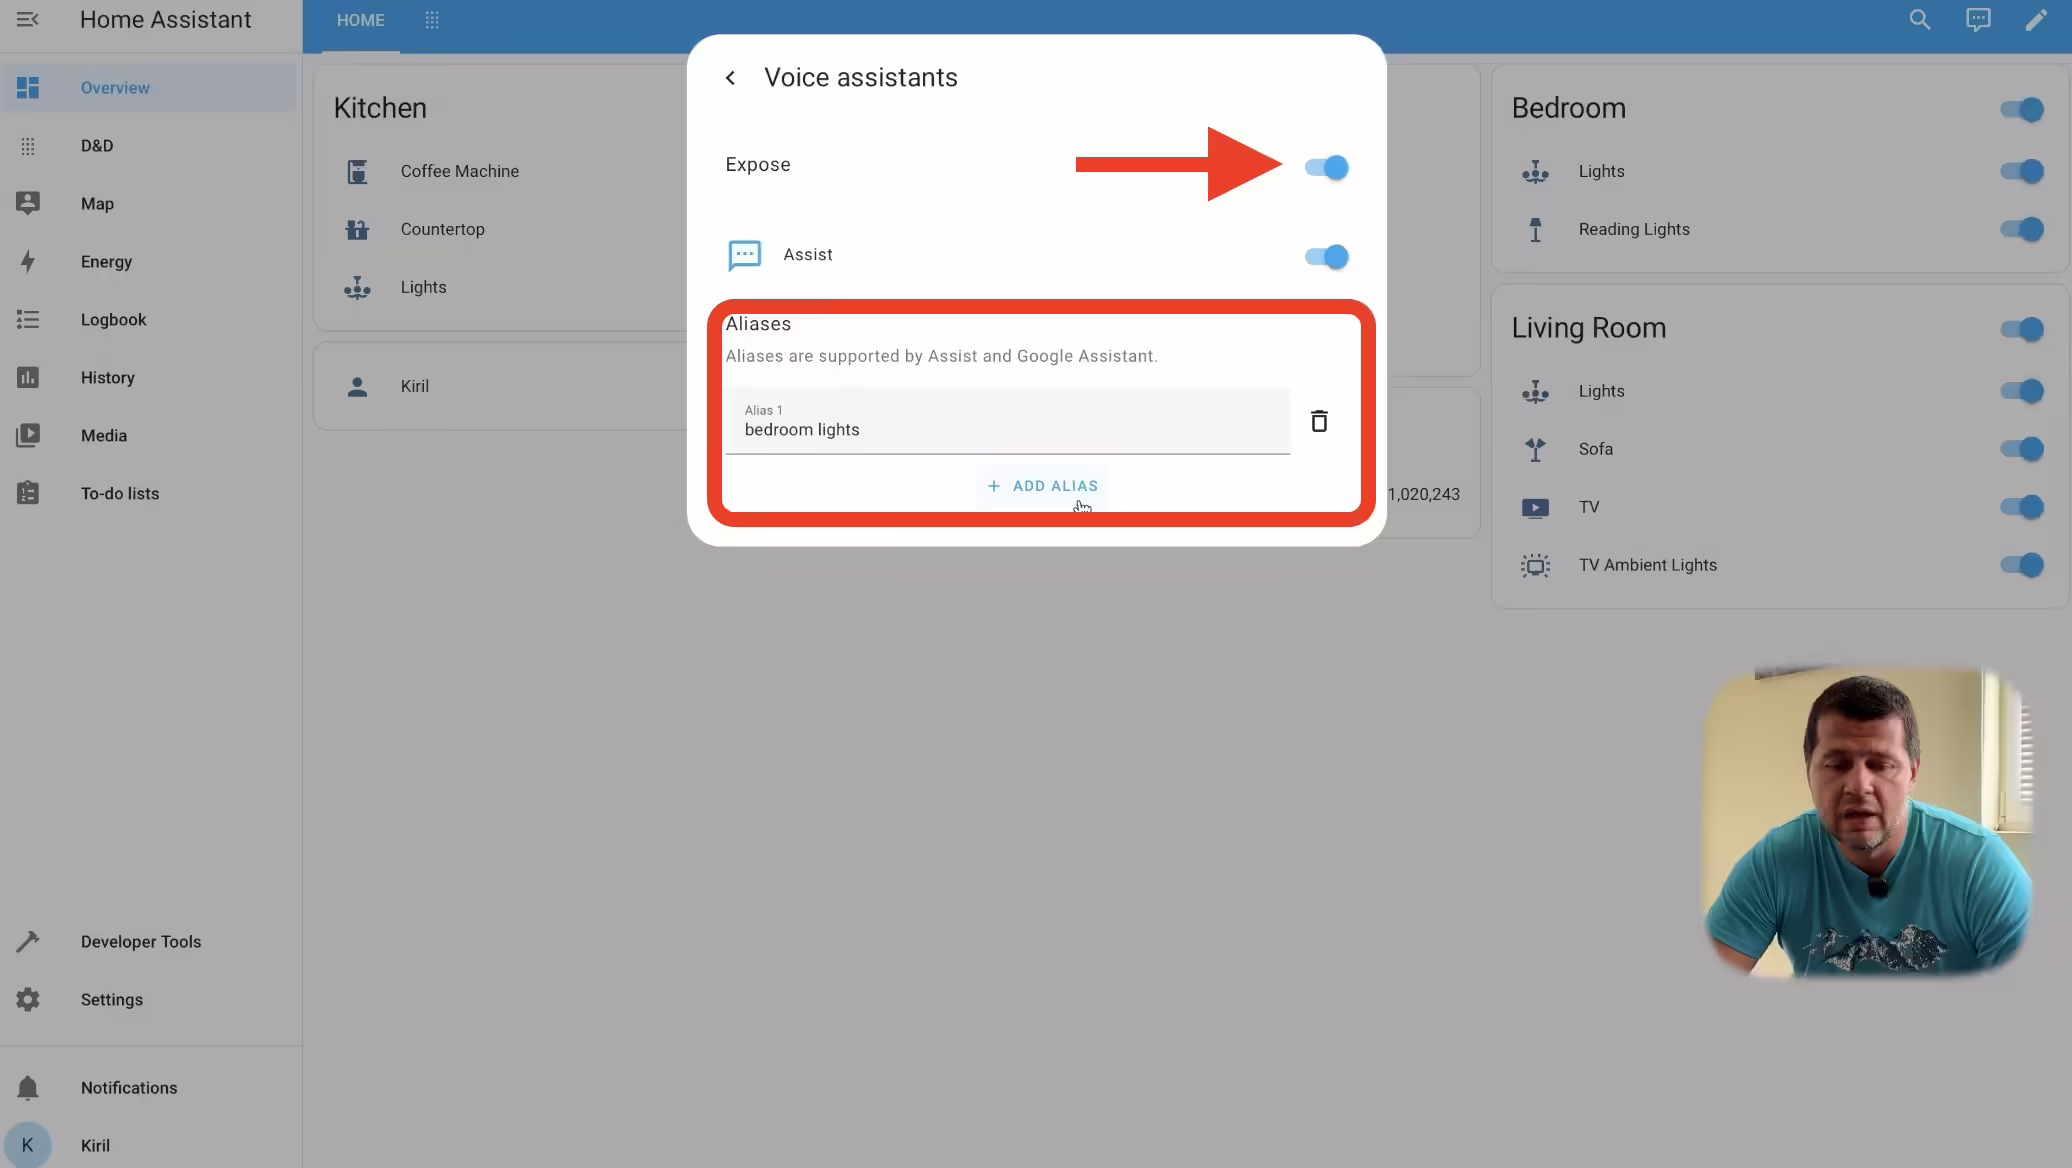This screenshot has width=2072, height=1168.
Task: Open the Energy page in sidebar
Action: 150,262
